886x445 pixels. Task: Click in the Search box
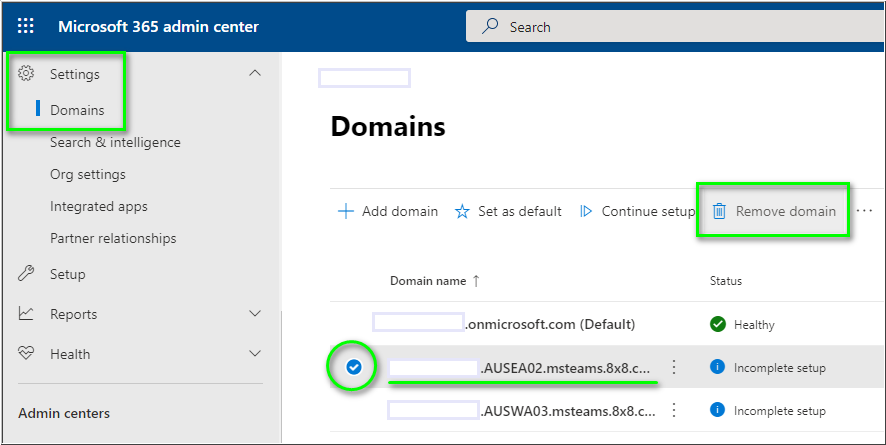point(676,27)
